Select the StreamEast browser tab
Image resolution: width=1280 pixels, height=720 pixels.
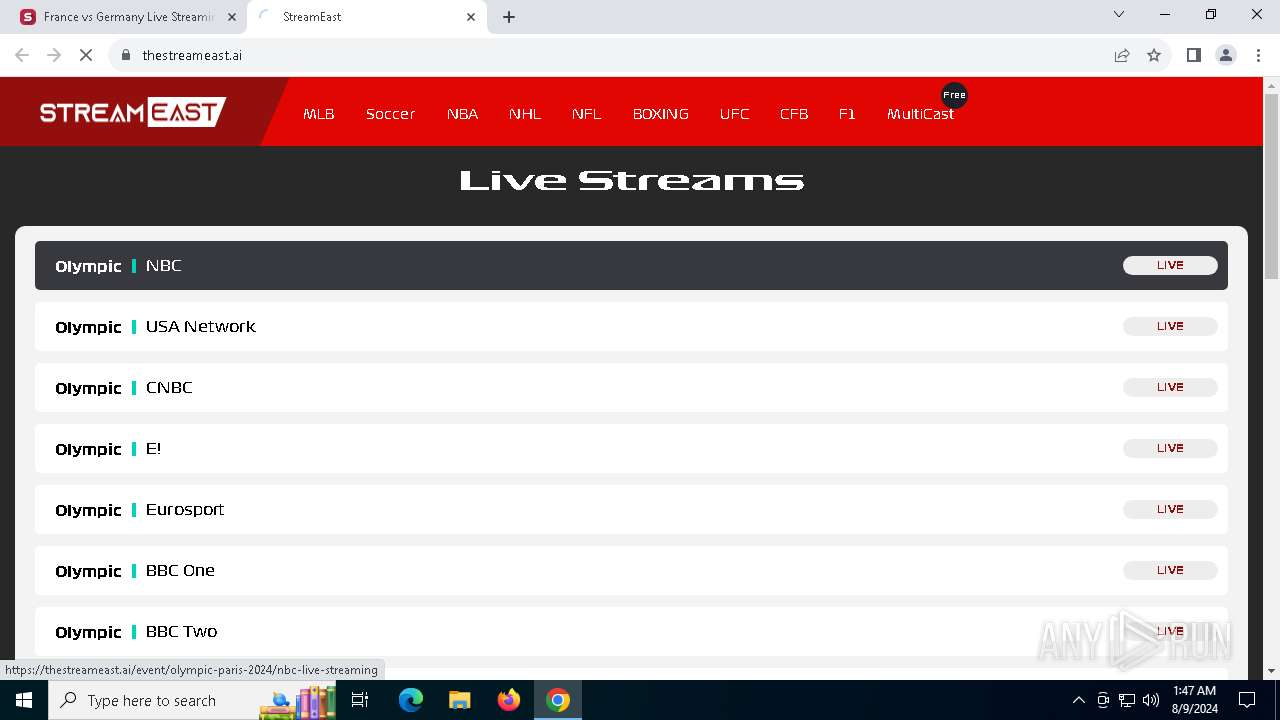[365, 17]
